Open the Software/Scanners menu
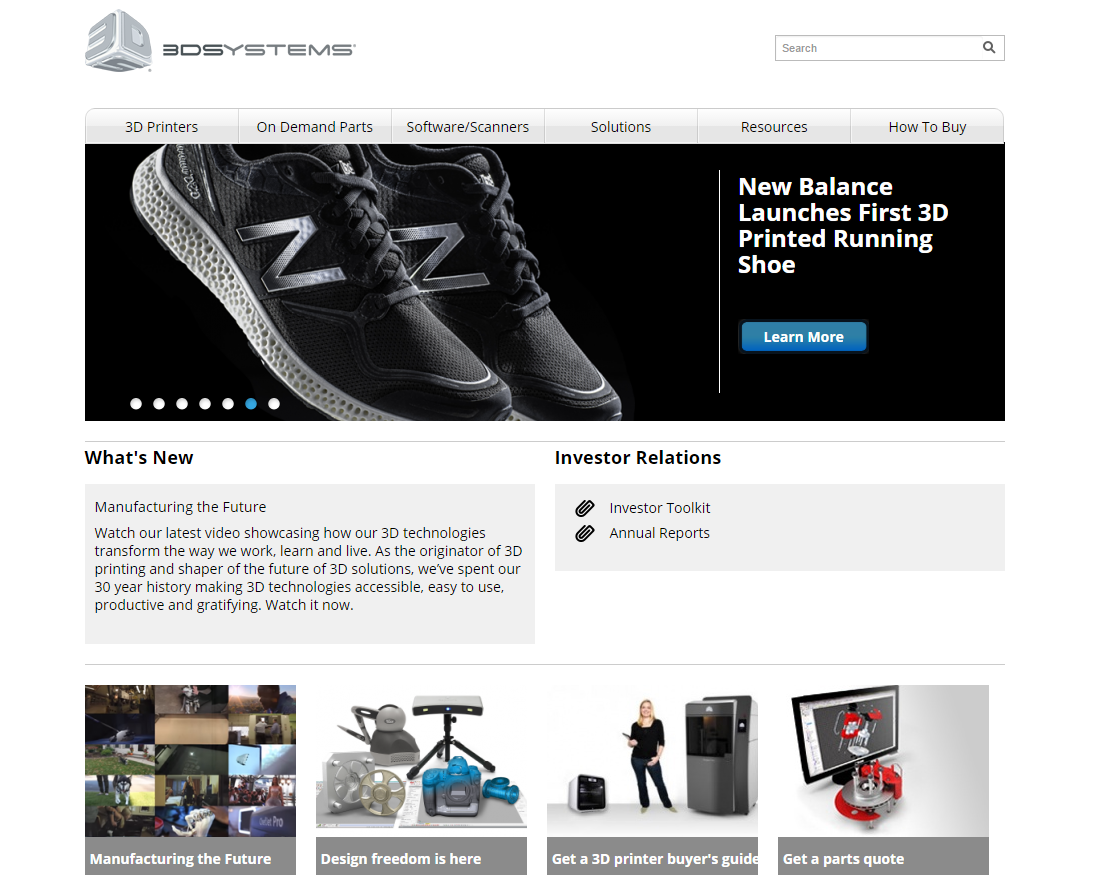 [467, 127]
